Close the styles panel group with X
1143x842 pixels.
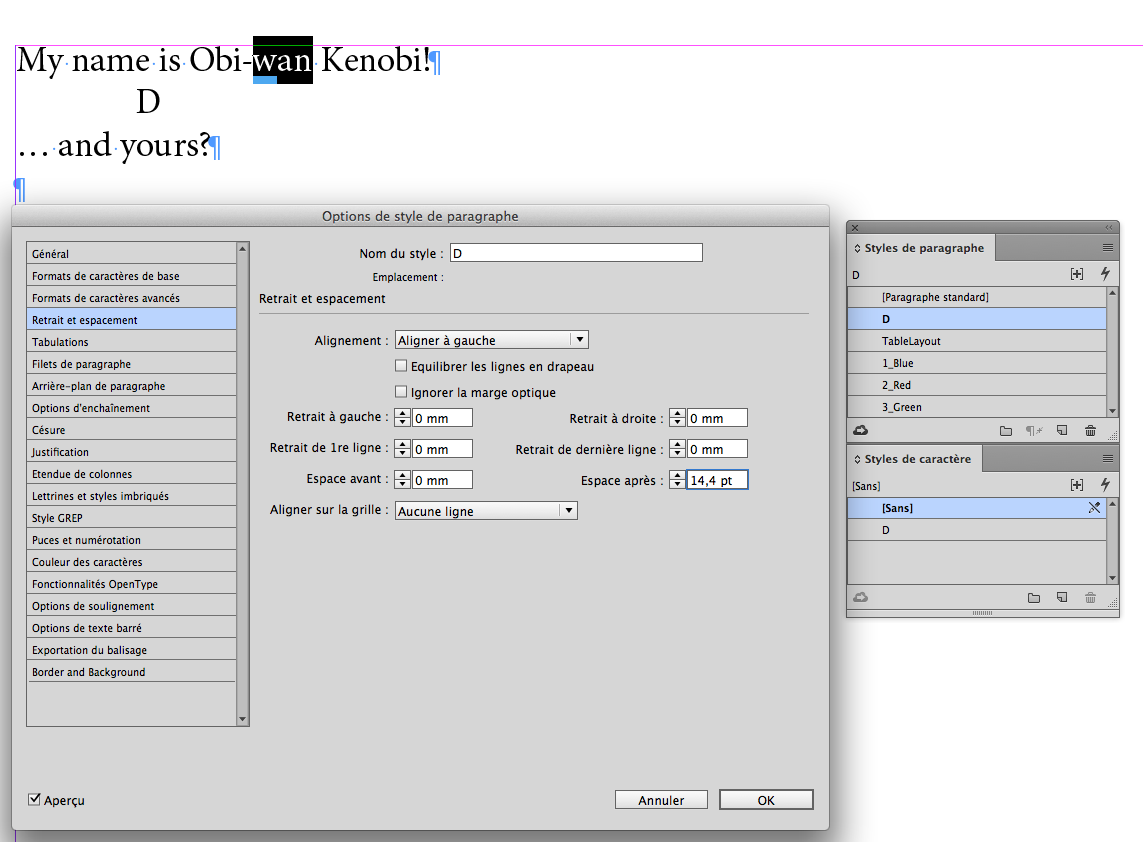pyautogui.click(x=856, y=227)
